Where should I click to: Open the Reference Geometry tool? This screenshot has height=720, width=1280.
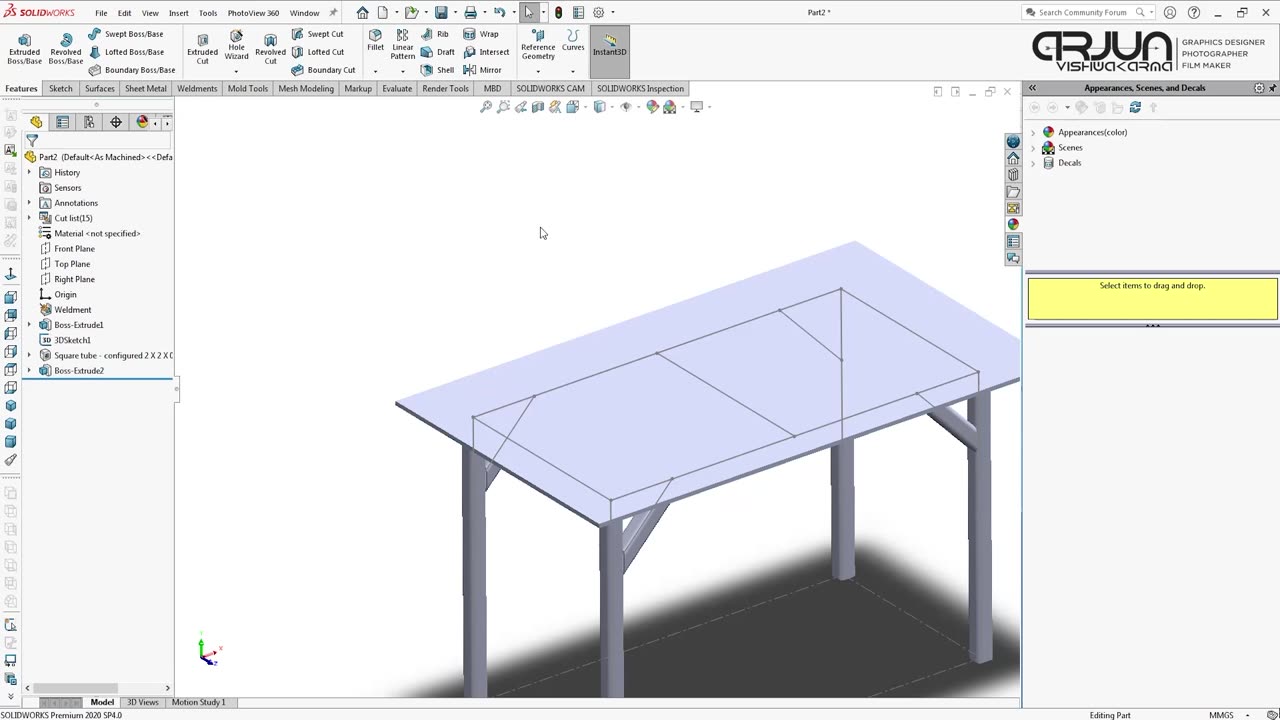tap(538, 45)
